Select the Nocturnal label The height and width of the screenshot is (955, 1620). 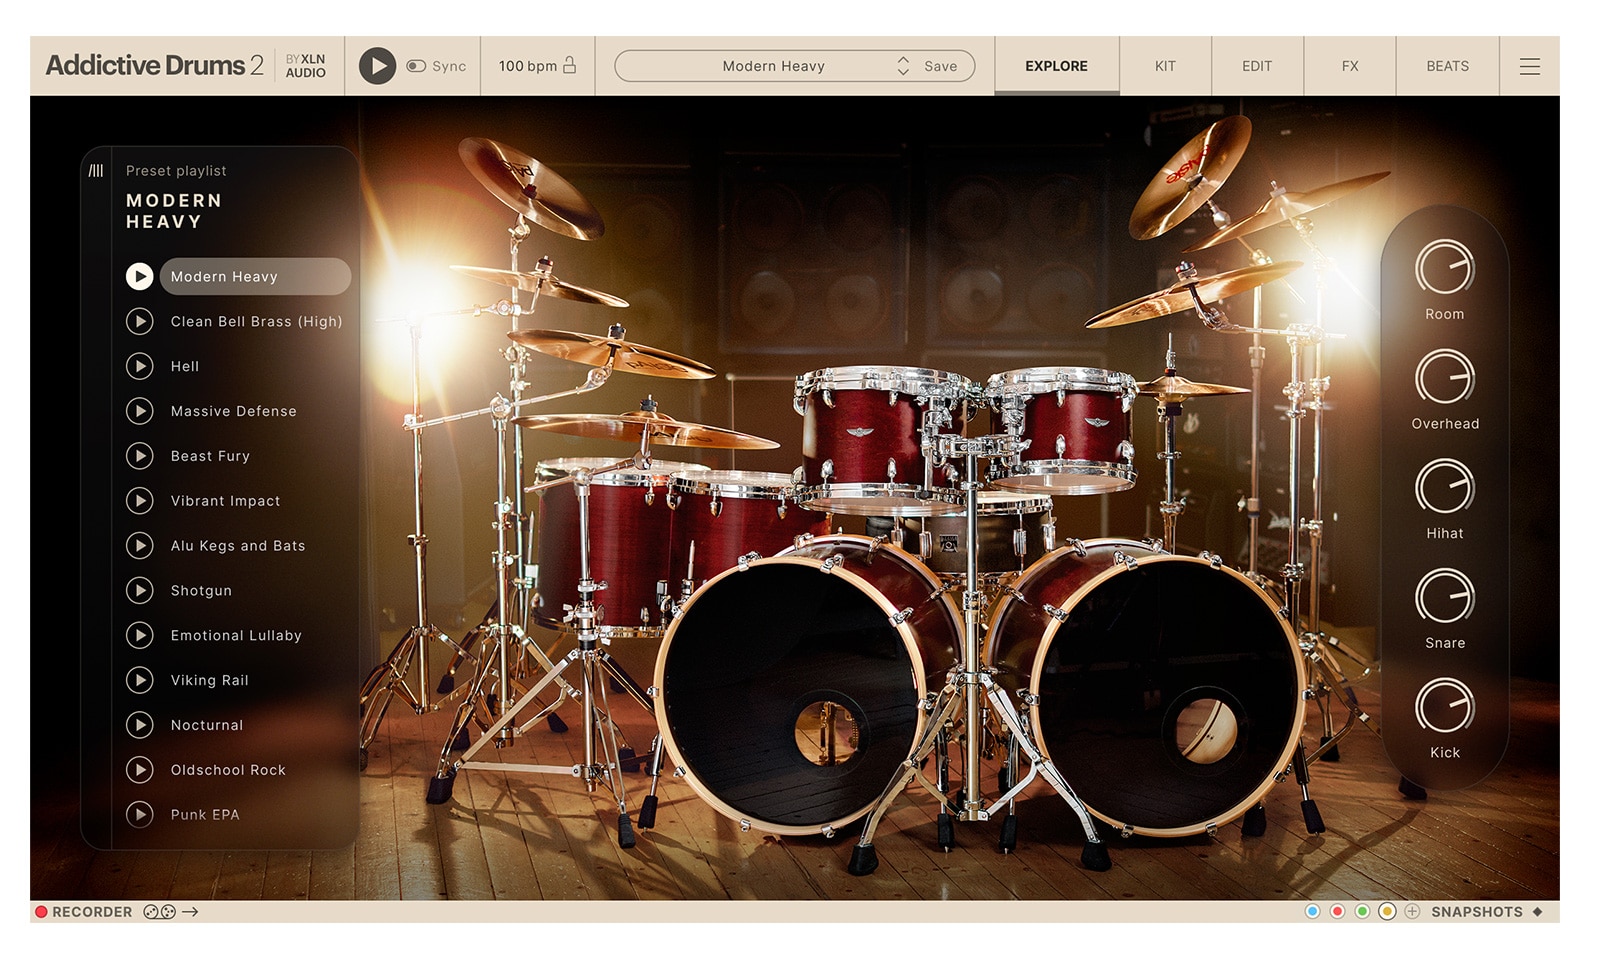click(x=207, y=725)
